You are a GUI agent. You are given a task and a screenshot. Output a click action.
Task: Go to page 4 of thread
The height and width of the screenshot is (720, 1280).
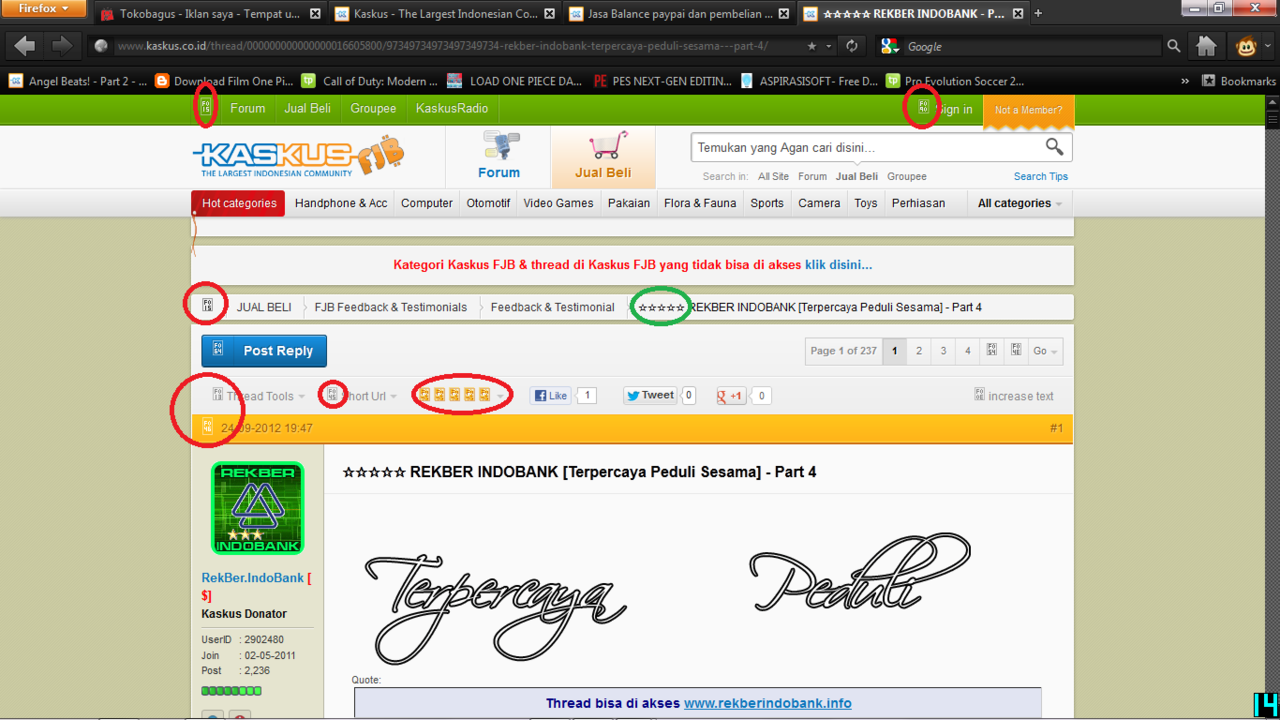[967, 351]
